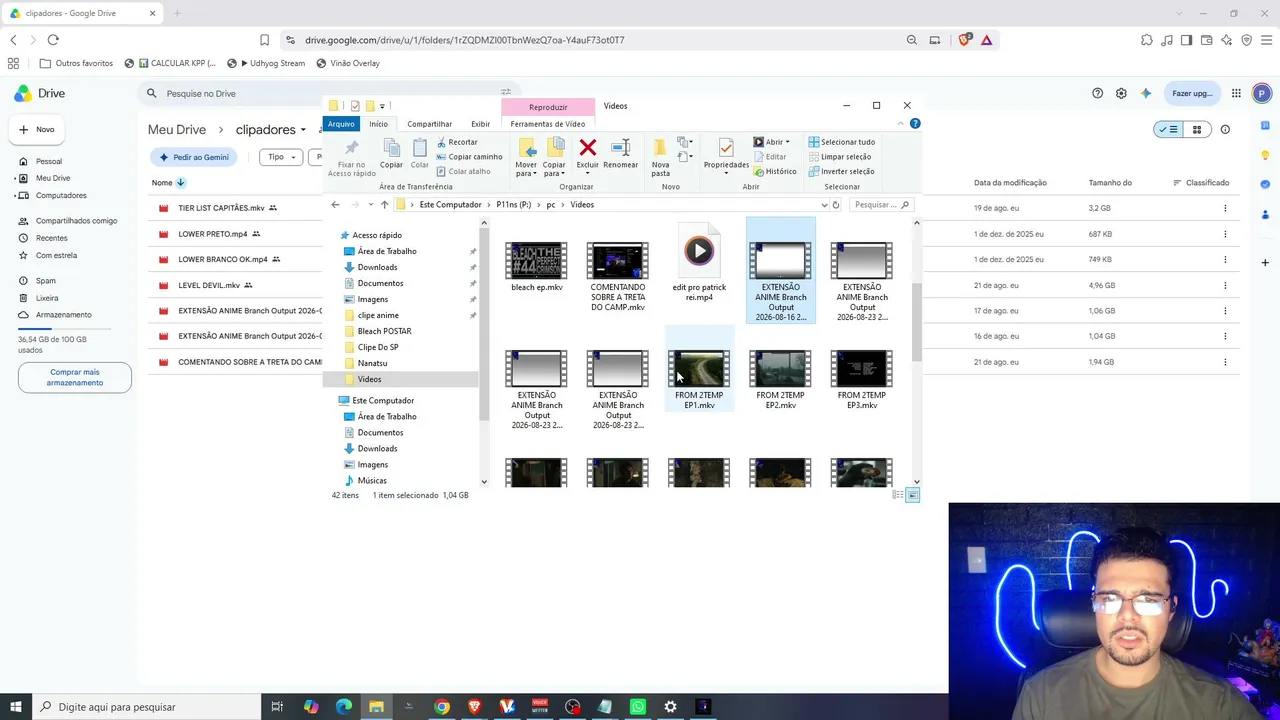The width and height of the screenshot is (1280, 720).
Task: Open Propriedades from the ribbon
Action: 726,154
